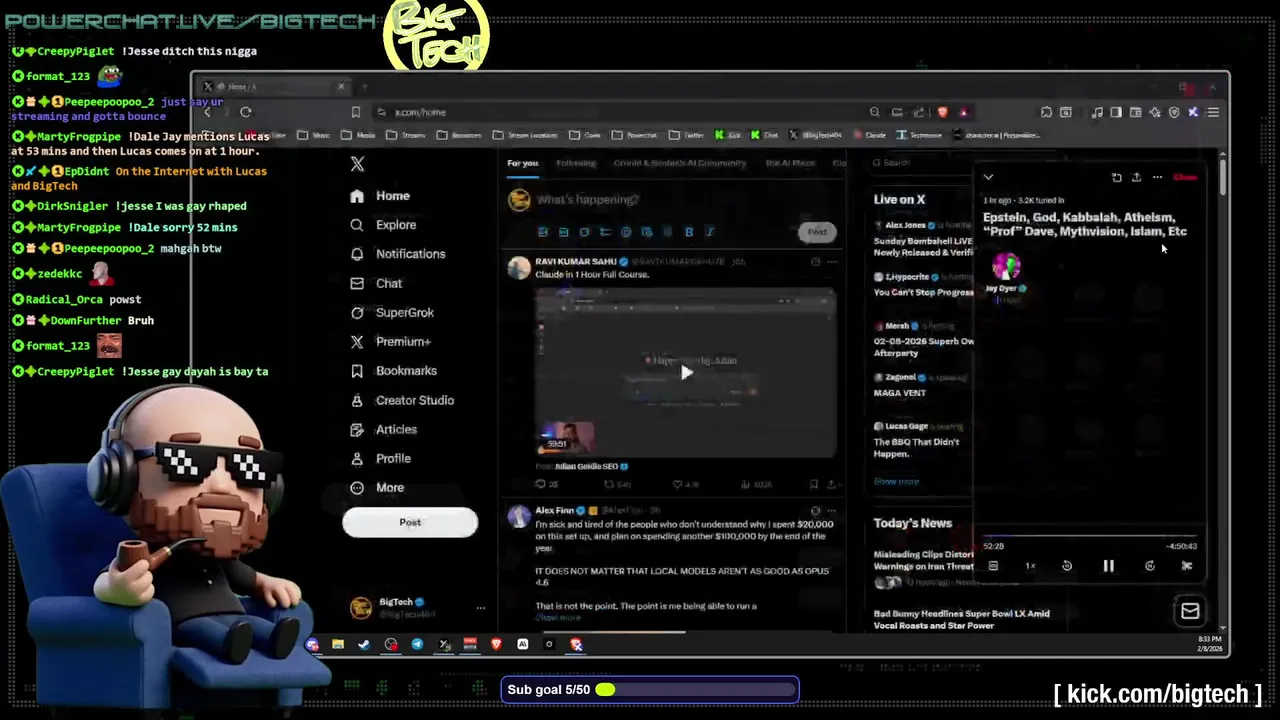Viewport: 1280px width, 720px height.
Task: Click Show more on Alex Finn post
Action: (557, 618)
